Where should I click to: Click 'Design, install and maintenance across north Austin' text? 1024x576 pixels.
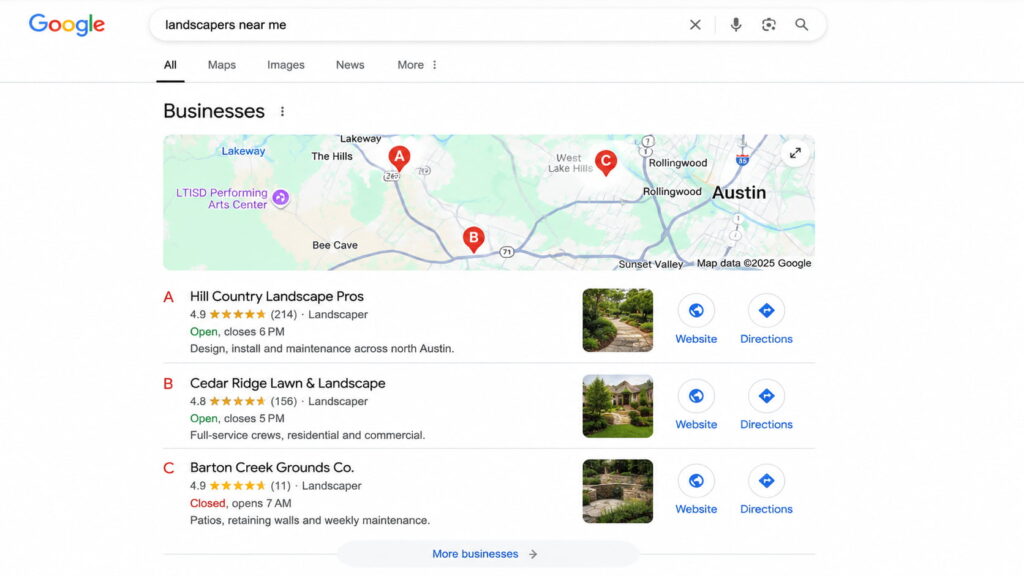321,349
